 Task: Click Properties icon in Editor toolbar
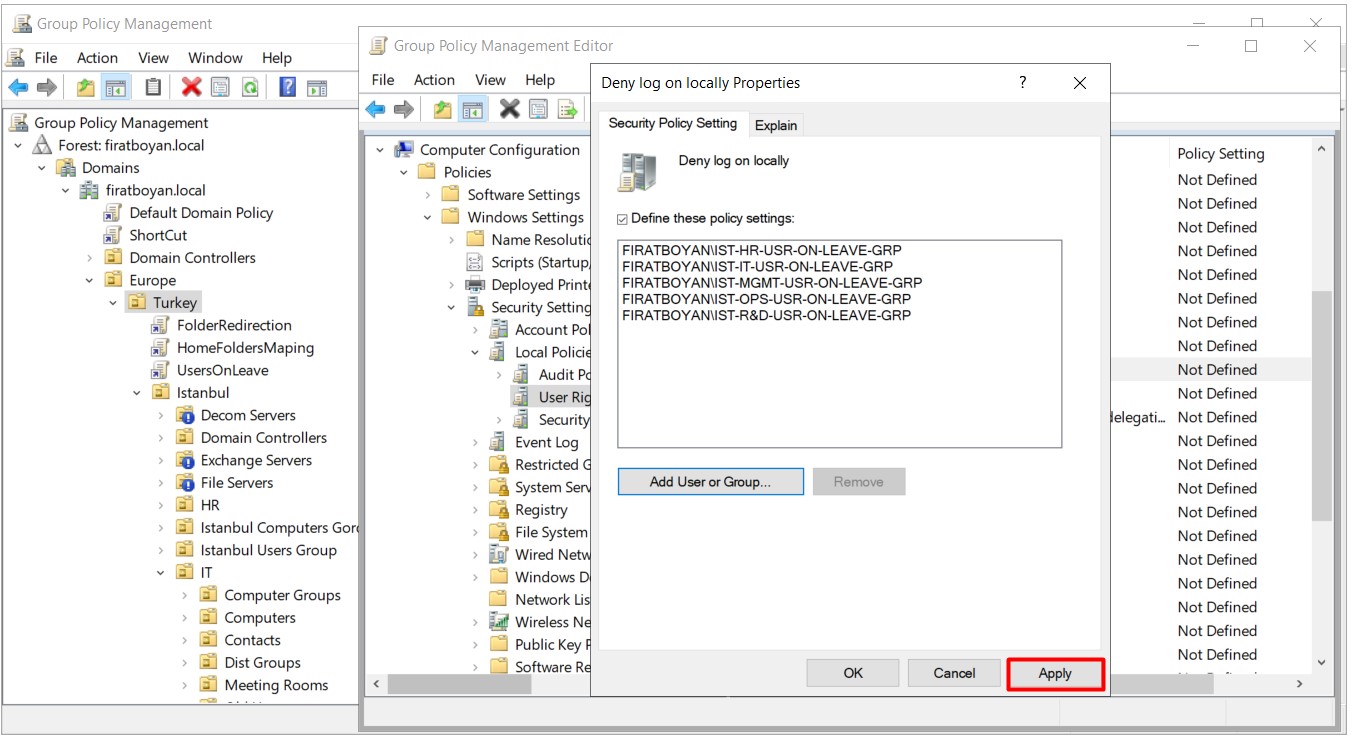coord(539,109)
